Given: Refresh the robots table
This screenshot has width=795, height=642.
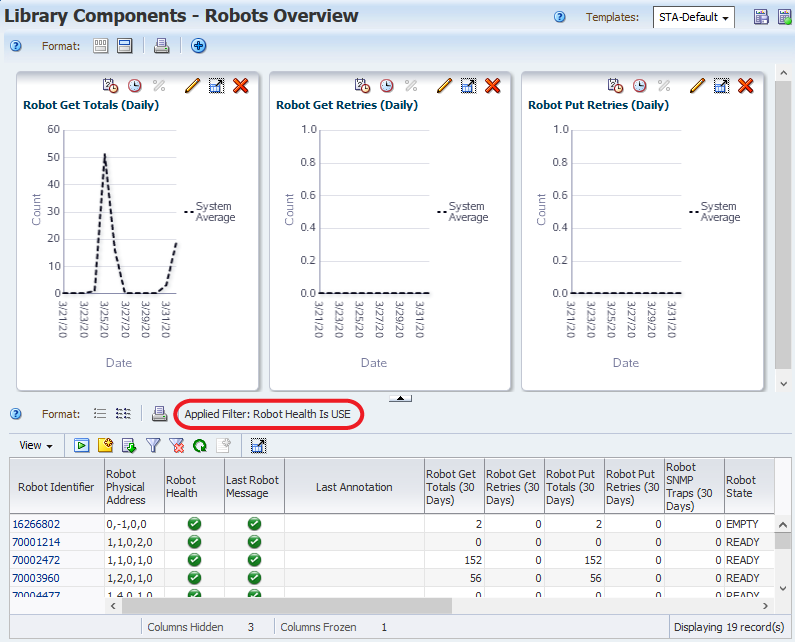Looking at the screenshot, I should tap(200, 445).
